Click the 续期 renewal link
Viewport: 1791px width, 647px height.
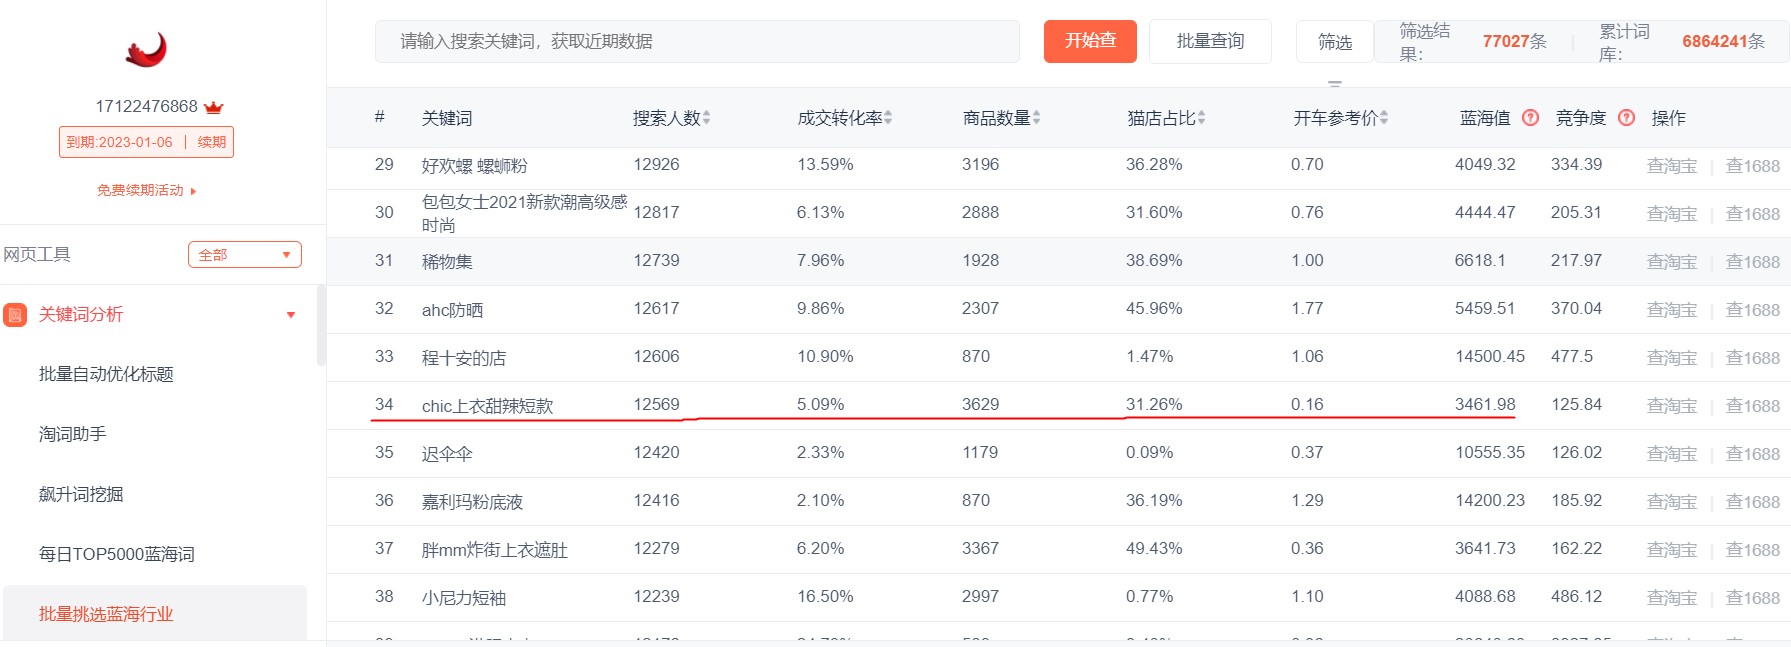[211, 142]
